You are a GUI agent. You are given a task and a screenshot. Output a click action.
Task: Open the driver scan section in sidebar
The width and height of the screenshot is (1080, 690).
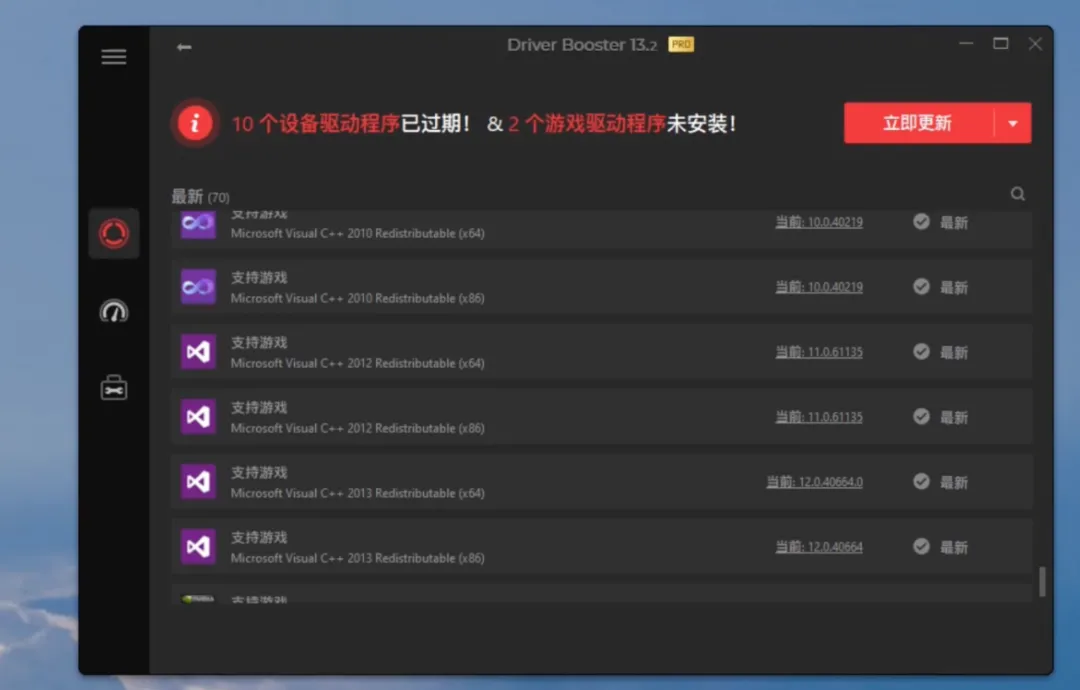(x=114, y=234)
